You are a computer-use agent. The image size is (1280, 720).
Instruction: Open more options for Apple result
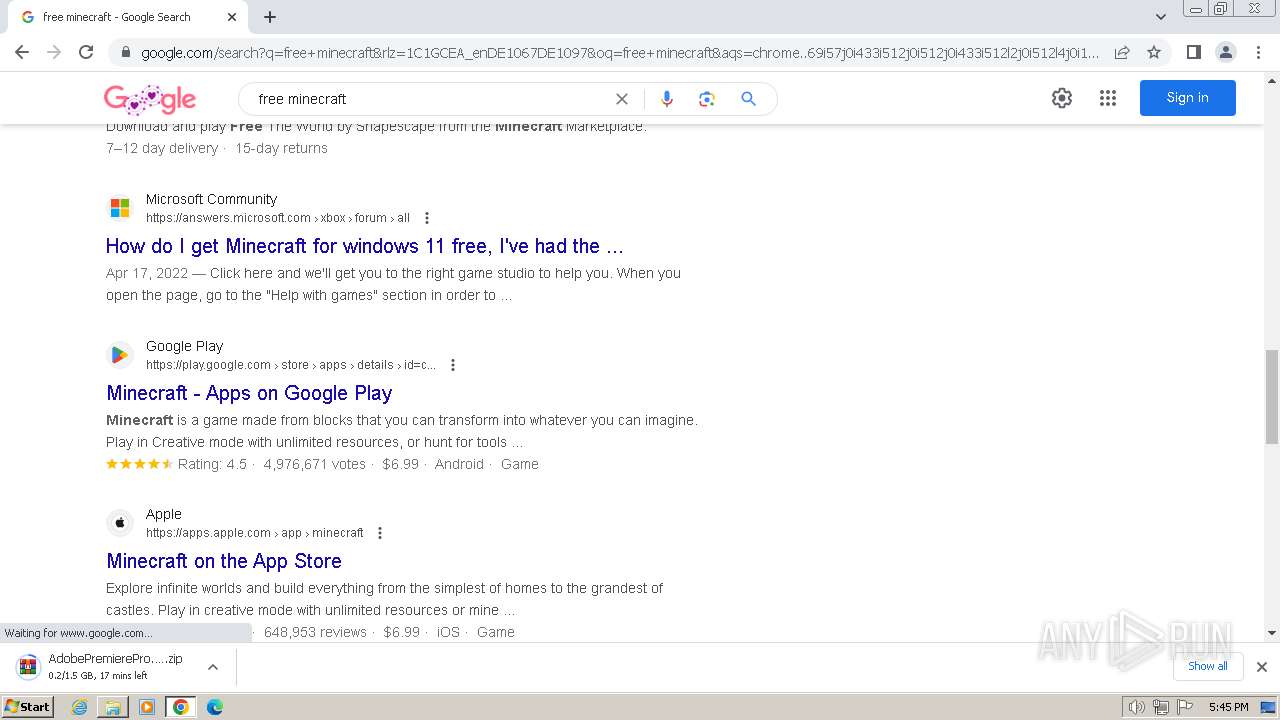(x=380, y=533)
